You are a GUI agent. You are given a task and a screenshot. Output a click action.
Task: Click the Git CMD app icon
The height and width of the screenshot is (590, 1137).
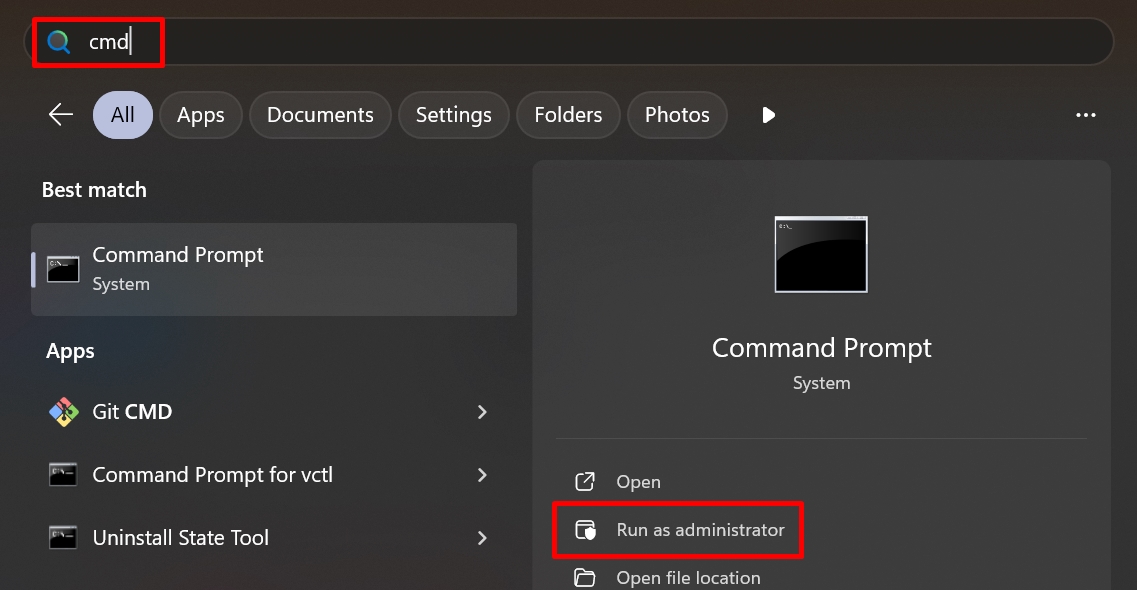click(x=63, y=412)
